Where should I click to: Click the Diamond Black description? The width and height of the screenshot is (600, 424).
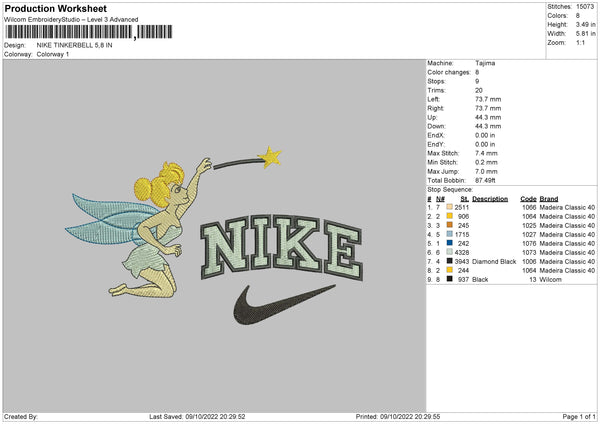pos(494,262)
